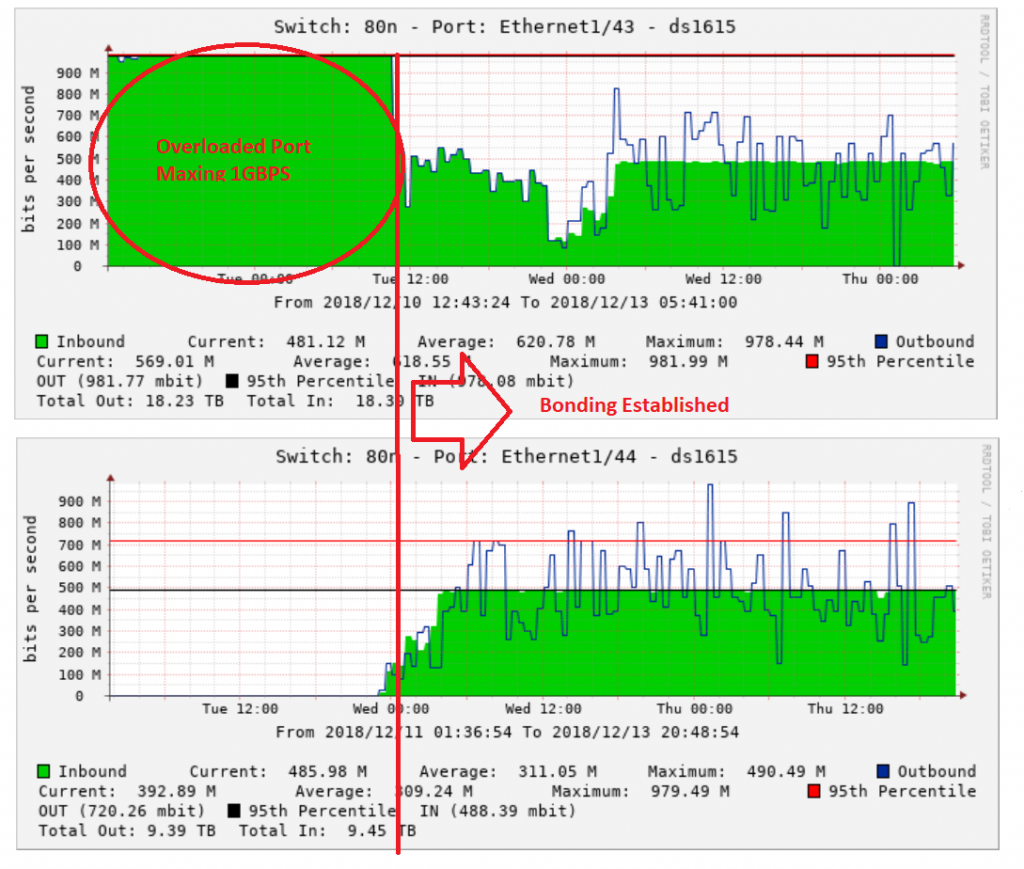1024x869 pixels.
Task: Click the green Inbound swatch in bottom legend
Action: pos(44,771)
